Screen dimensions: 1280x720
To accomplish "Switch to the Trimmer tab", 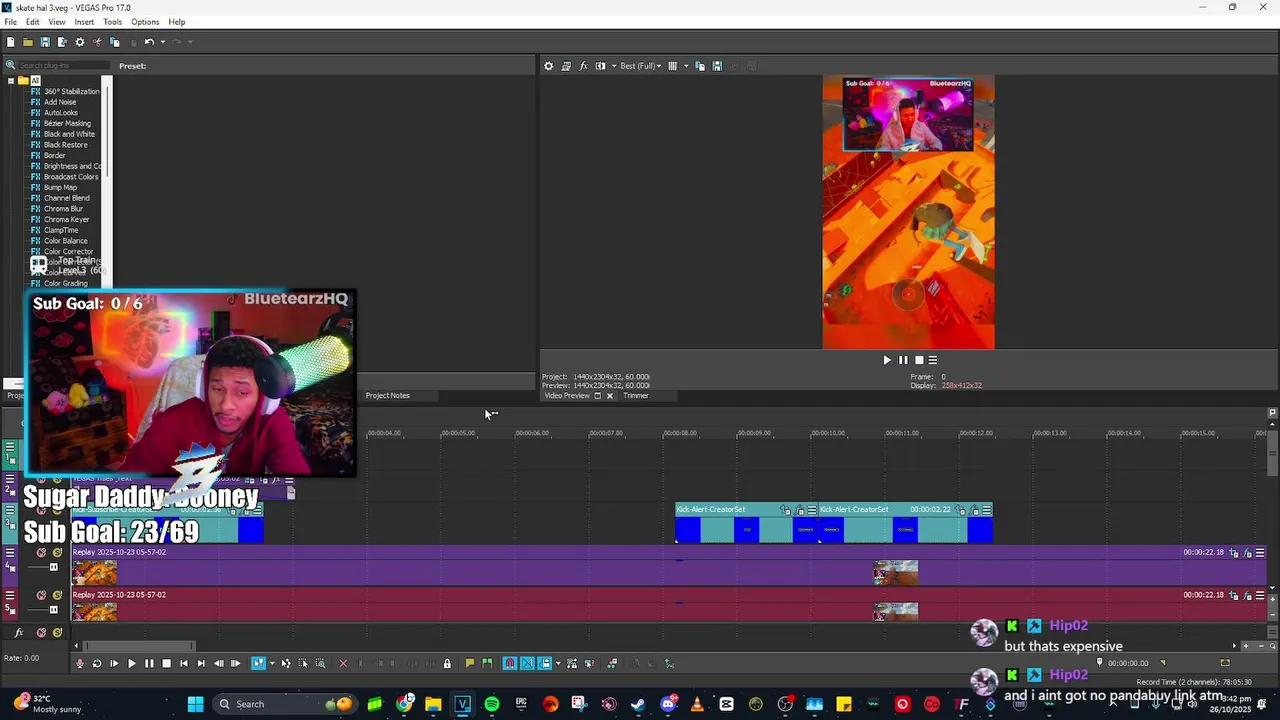I will (636, 395).
